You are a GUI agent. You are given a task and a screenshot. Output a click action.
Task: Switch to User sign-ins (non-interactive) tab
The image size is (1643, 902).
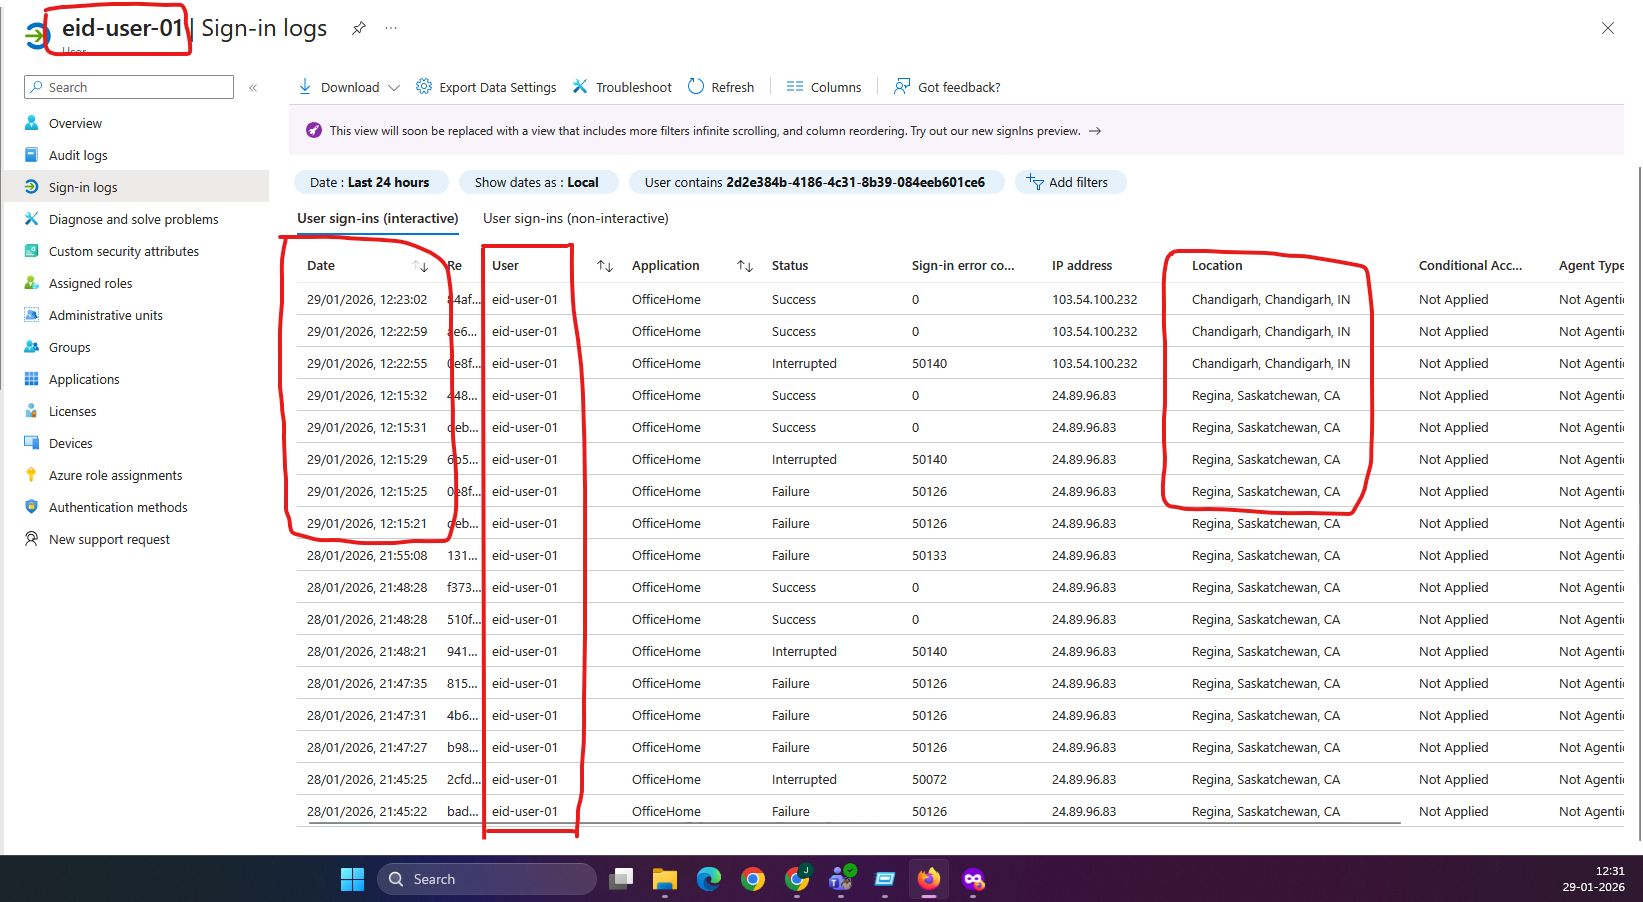(x=575, y=218)
